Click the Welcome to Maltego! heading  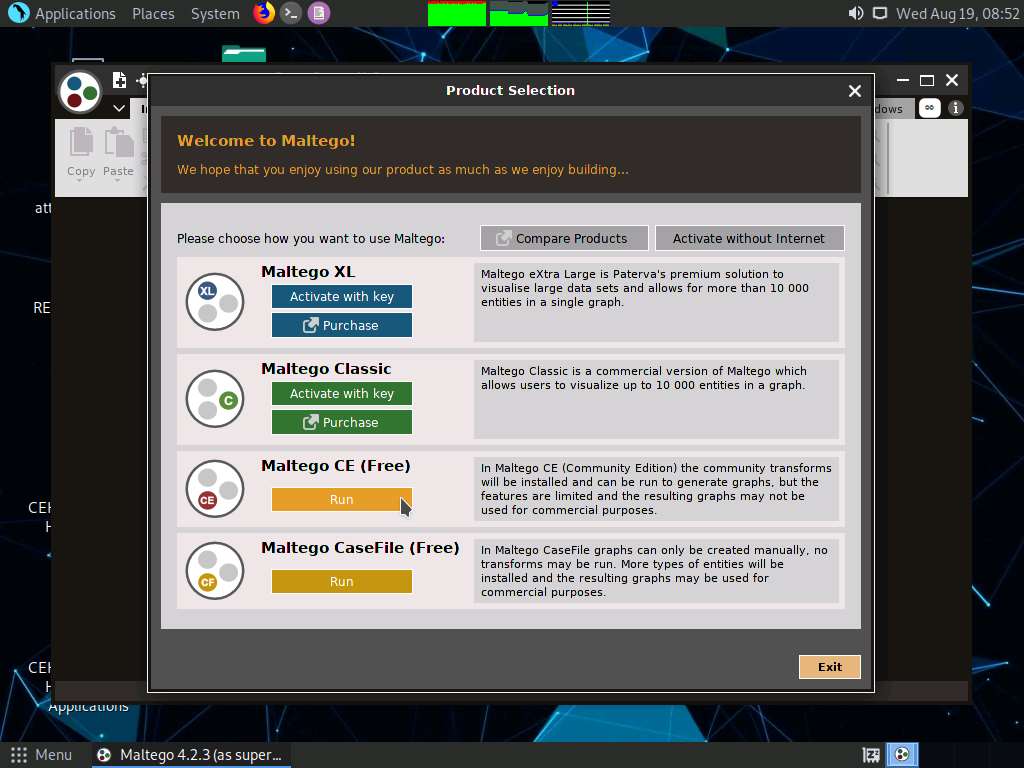(266, 140)
